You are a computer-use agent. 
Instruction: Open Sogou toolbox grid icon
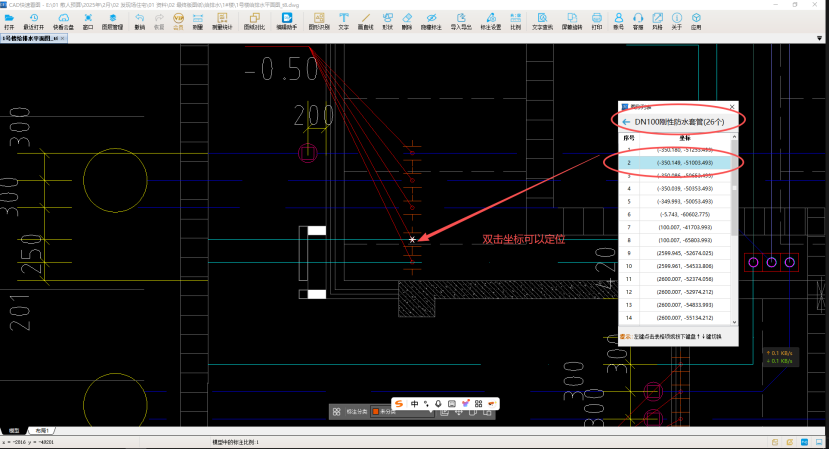[x=479, y=403]
